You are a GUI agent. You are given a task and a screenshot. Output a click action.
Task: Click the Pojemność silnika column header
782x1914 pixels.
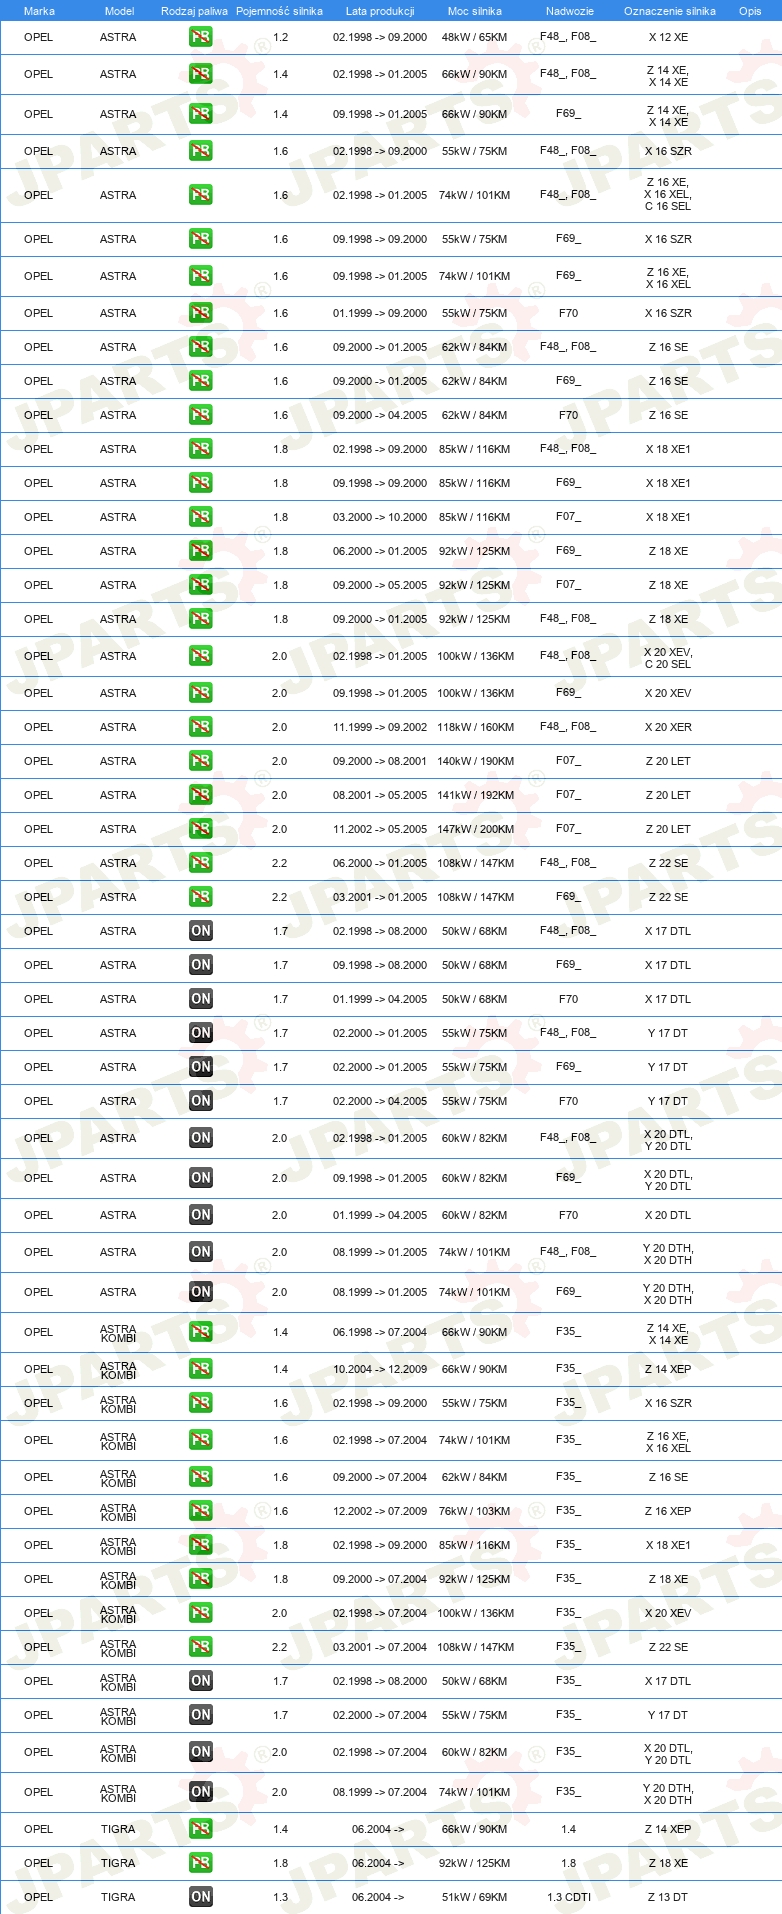coord(280,11)
